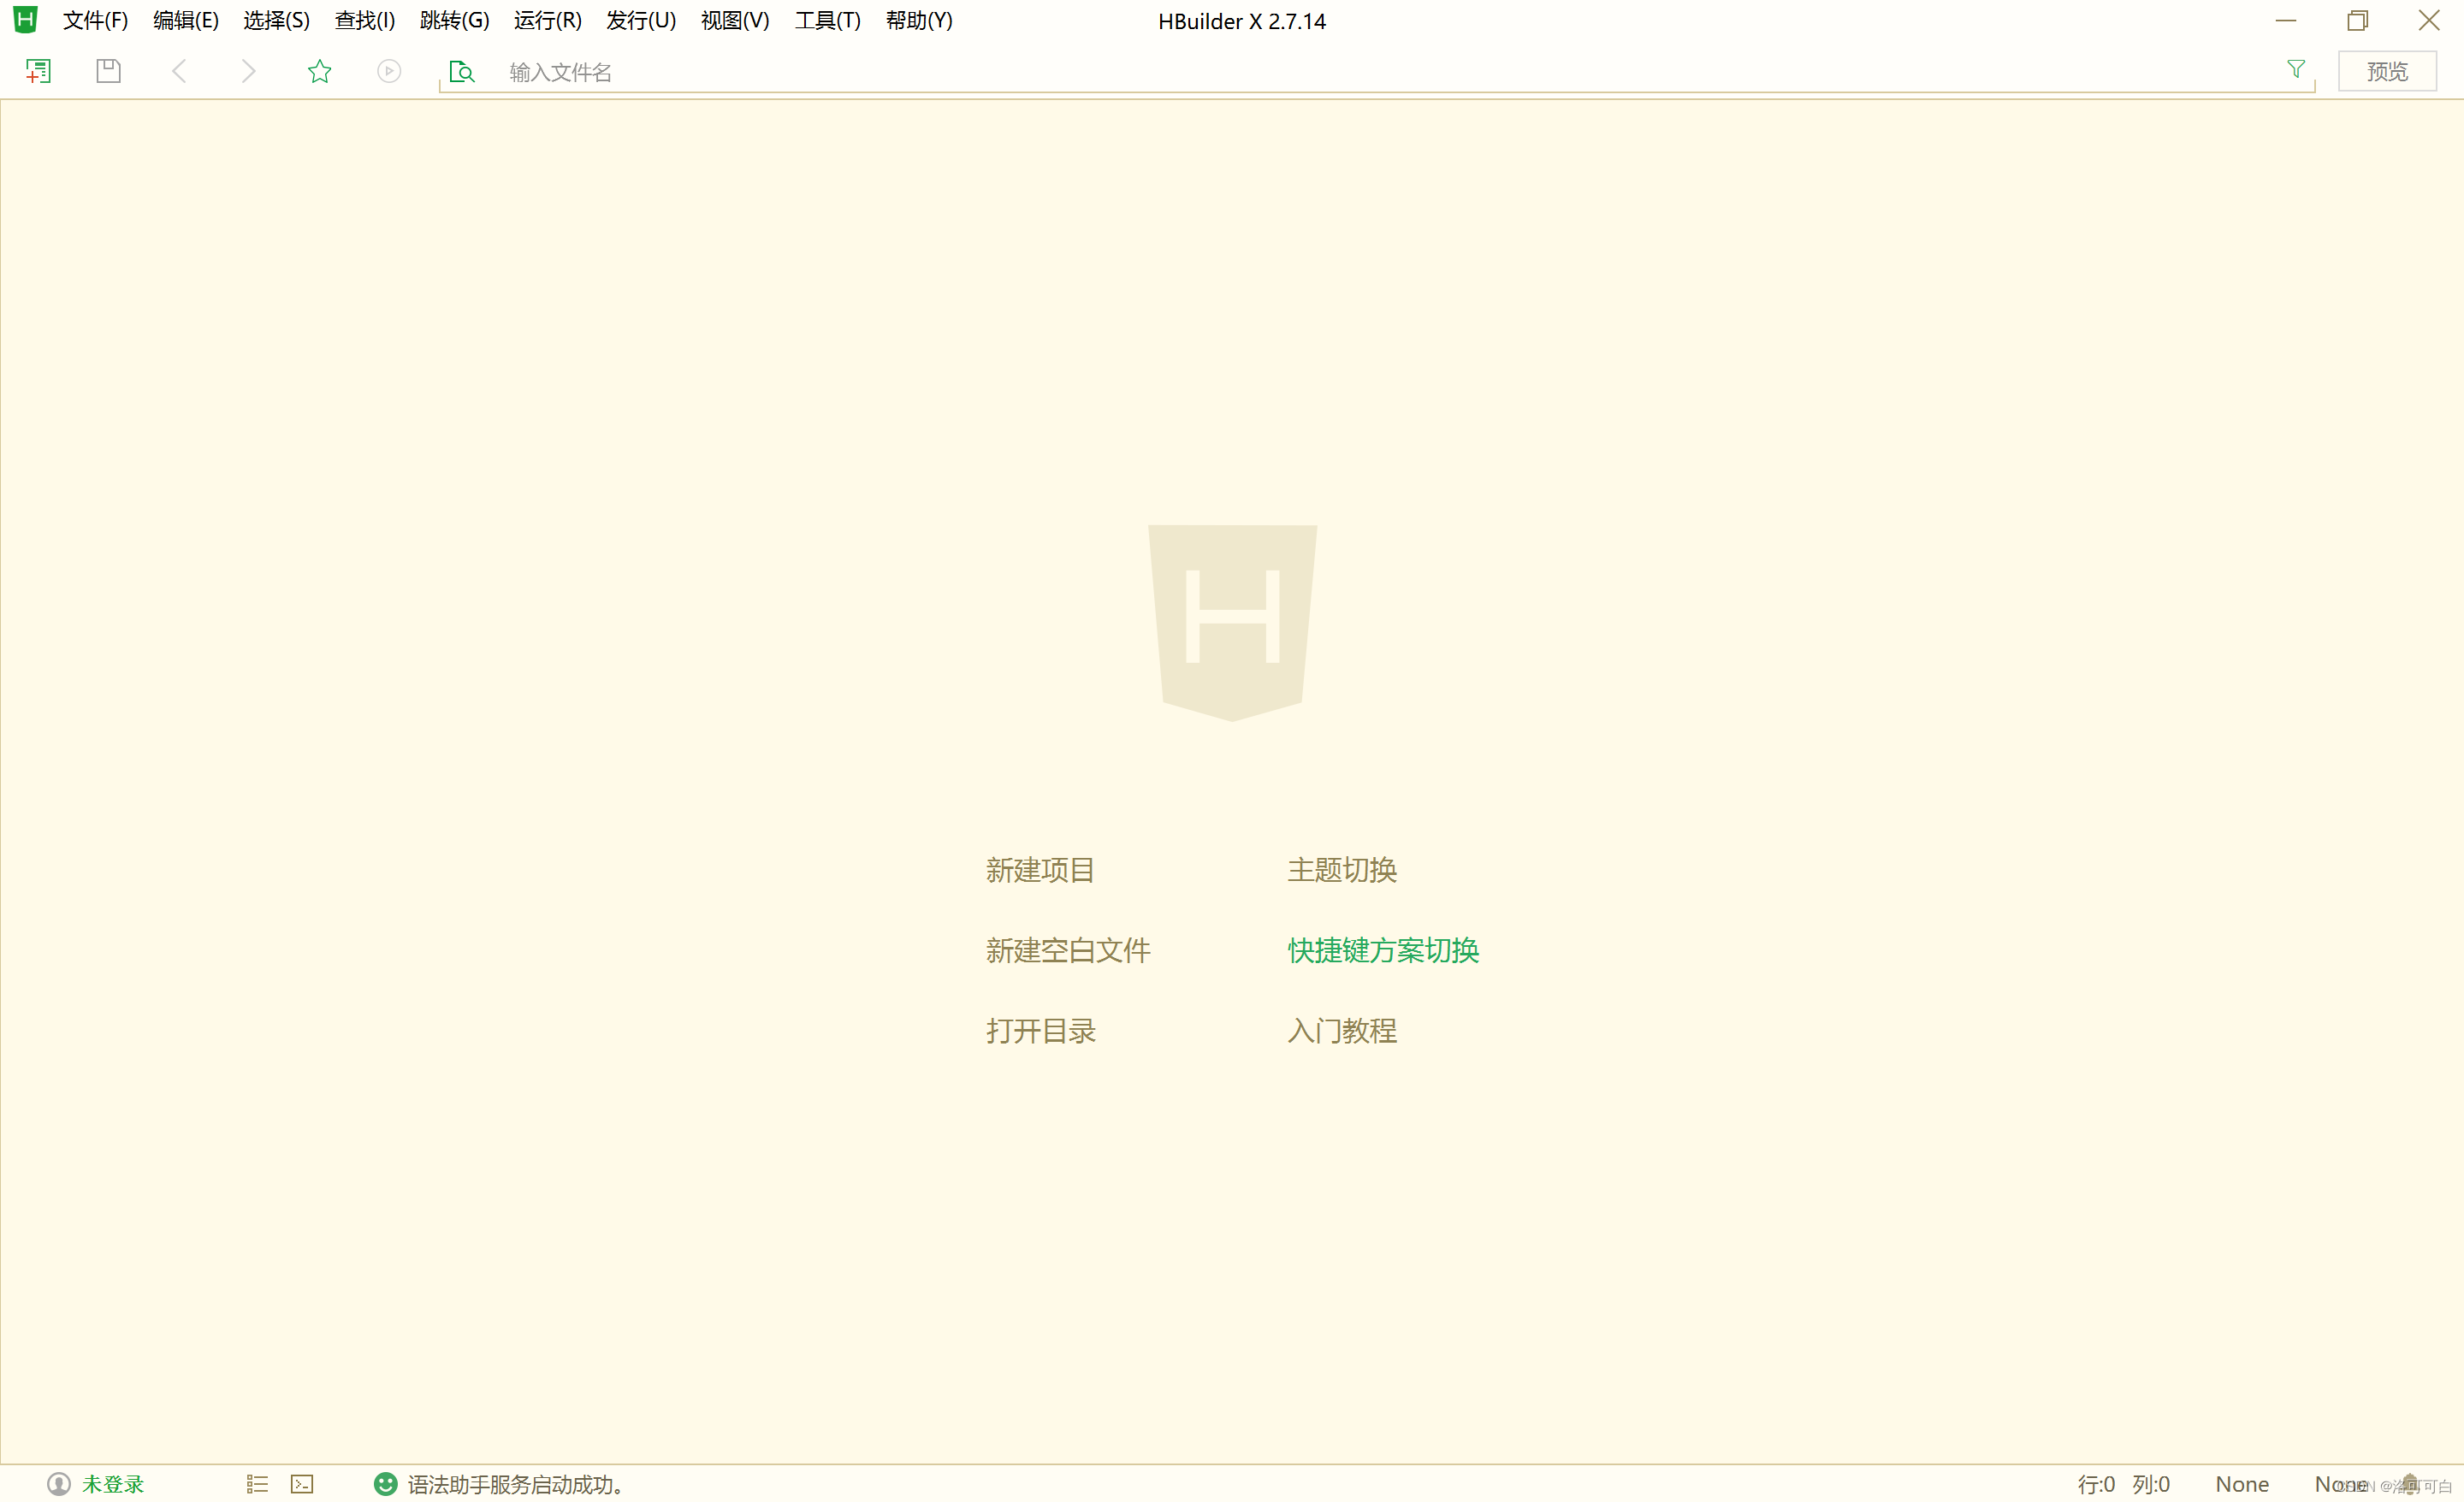Open the terminal icon in the status bar
2464x1502 pixels.
pyautogui.click(x=302, y=1484)
